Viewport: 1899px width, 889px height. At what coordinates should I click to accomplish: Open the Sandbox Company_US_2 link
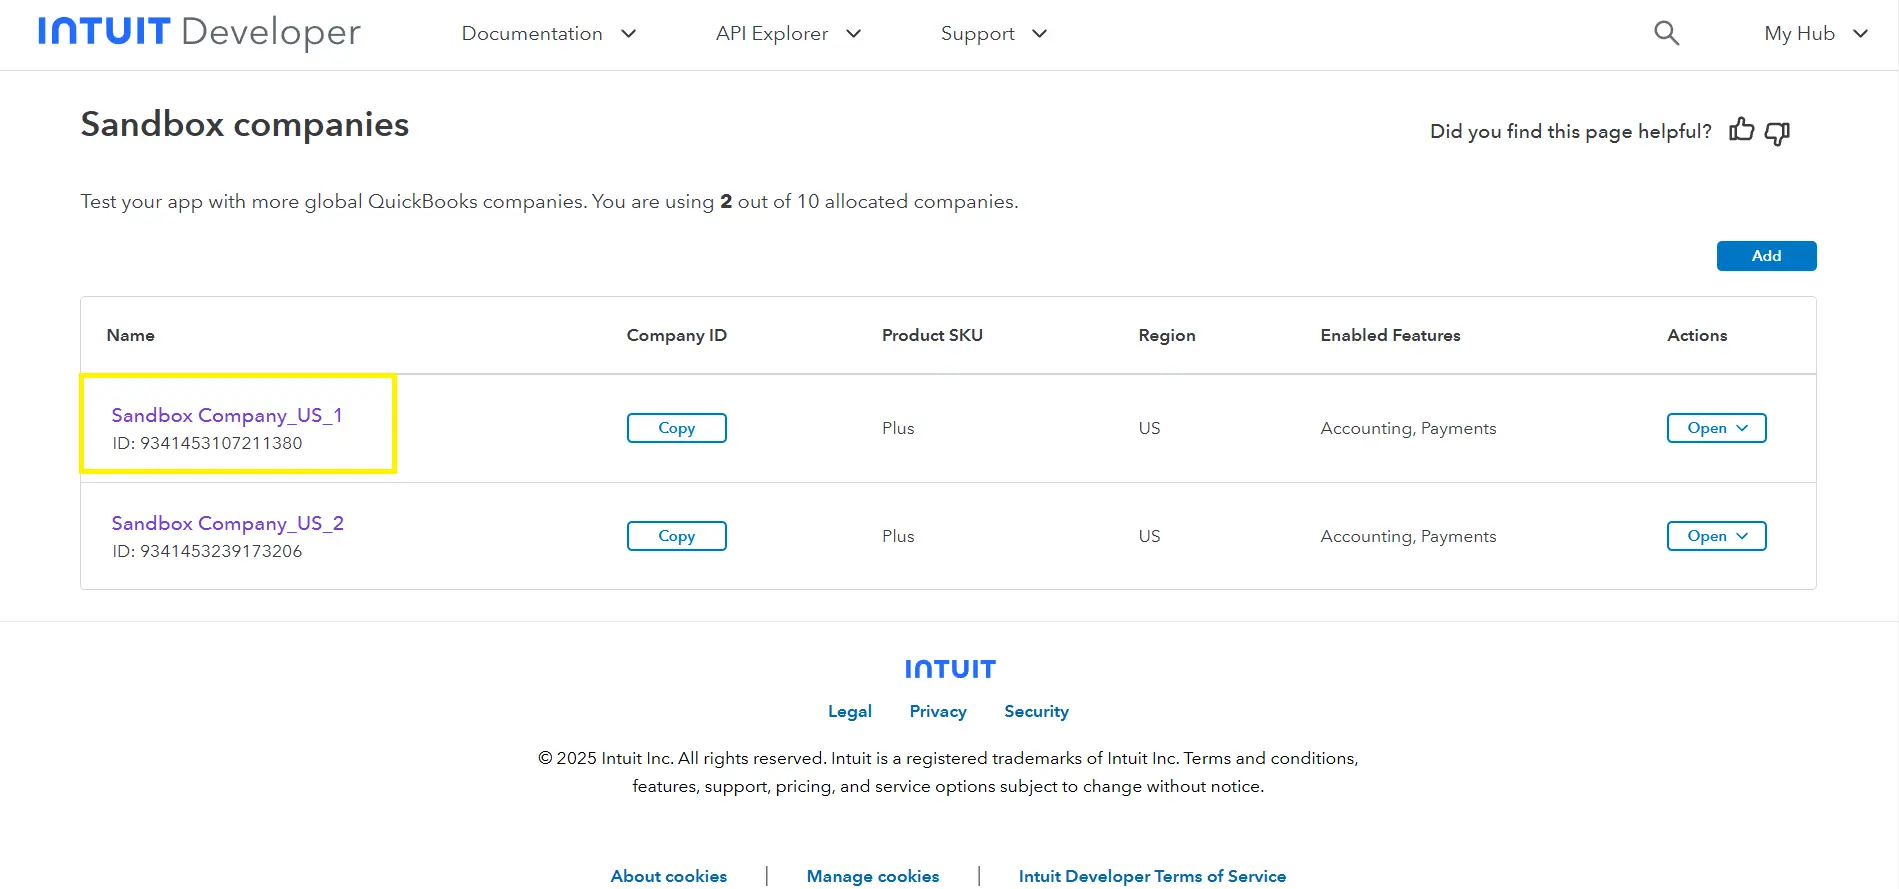(227, 523)
